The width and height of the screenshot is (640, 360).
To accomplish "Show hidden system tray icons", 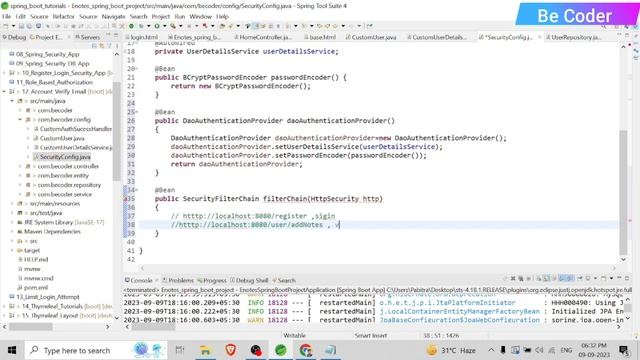I will (x=491, y=350).
